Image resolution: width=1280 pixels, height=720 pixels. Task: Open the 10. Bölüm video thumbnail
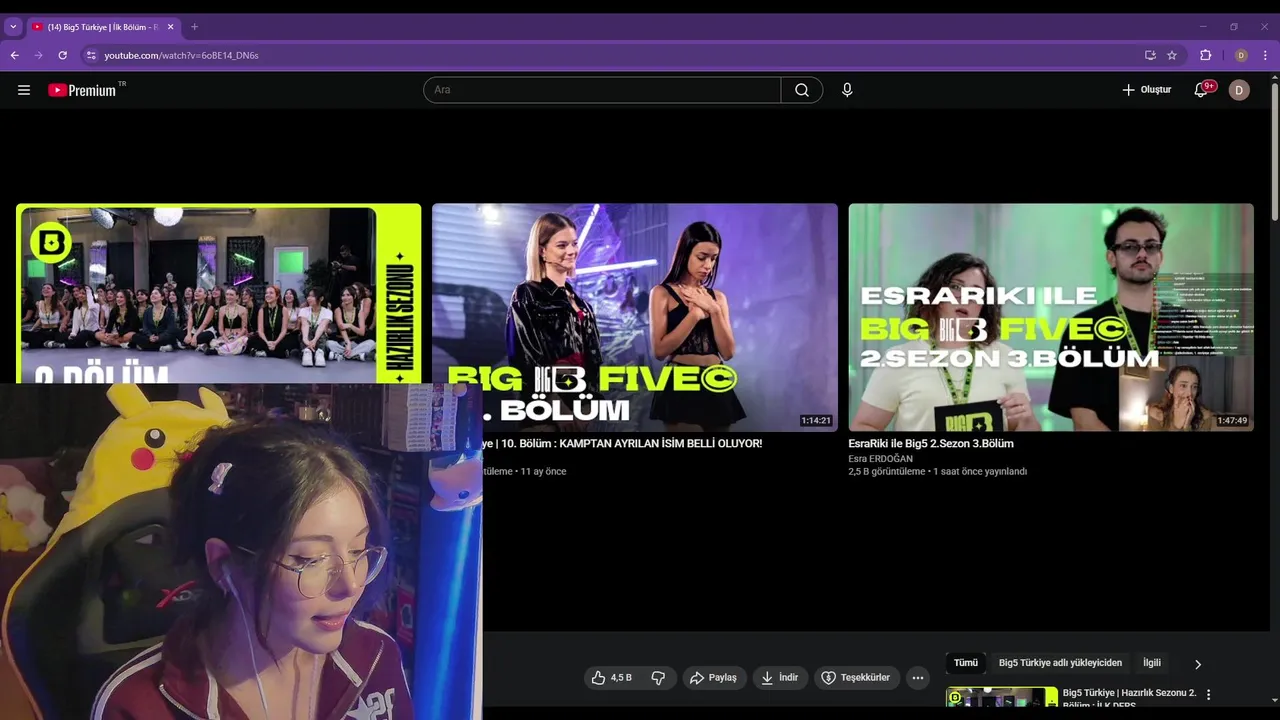click(635, 317)
